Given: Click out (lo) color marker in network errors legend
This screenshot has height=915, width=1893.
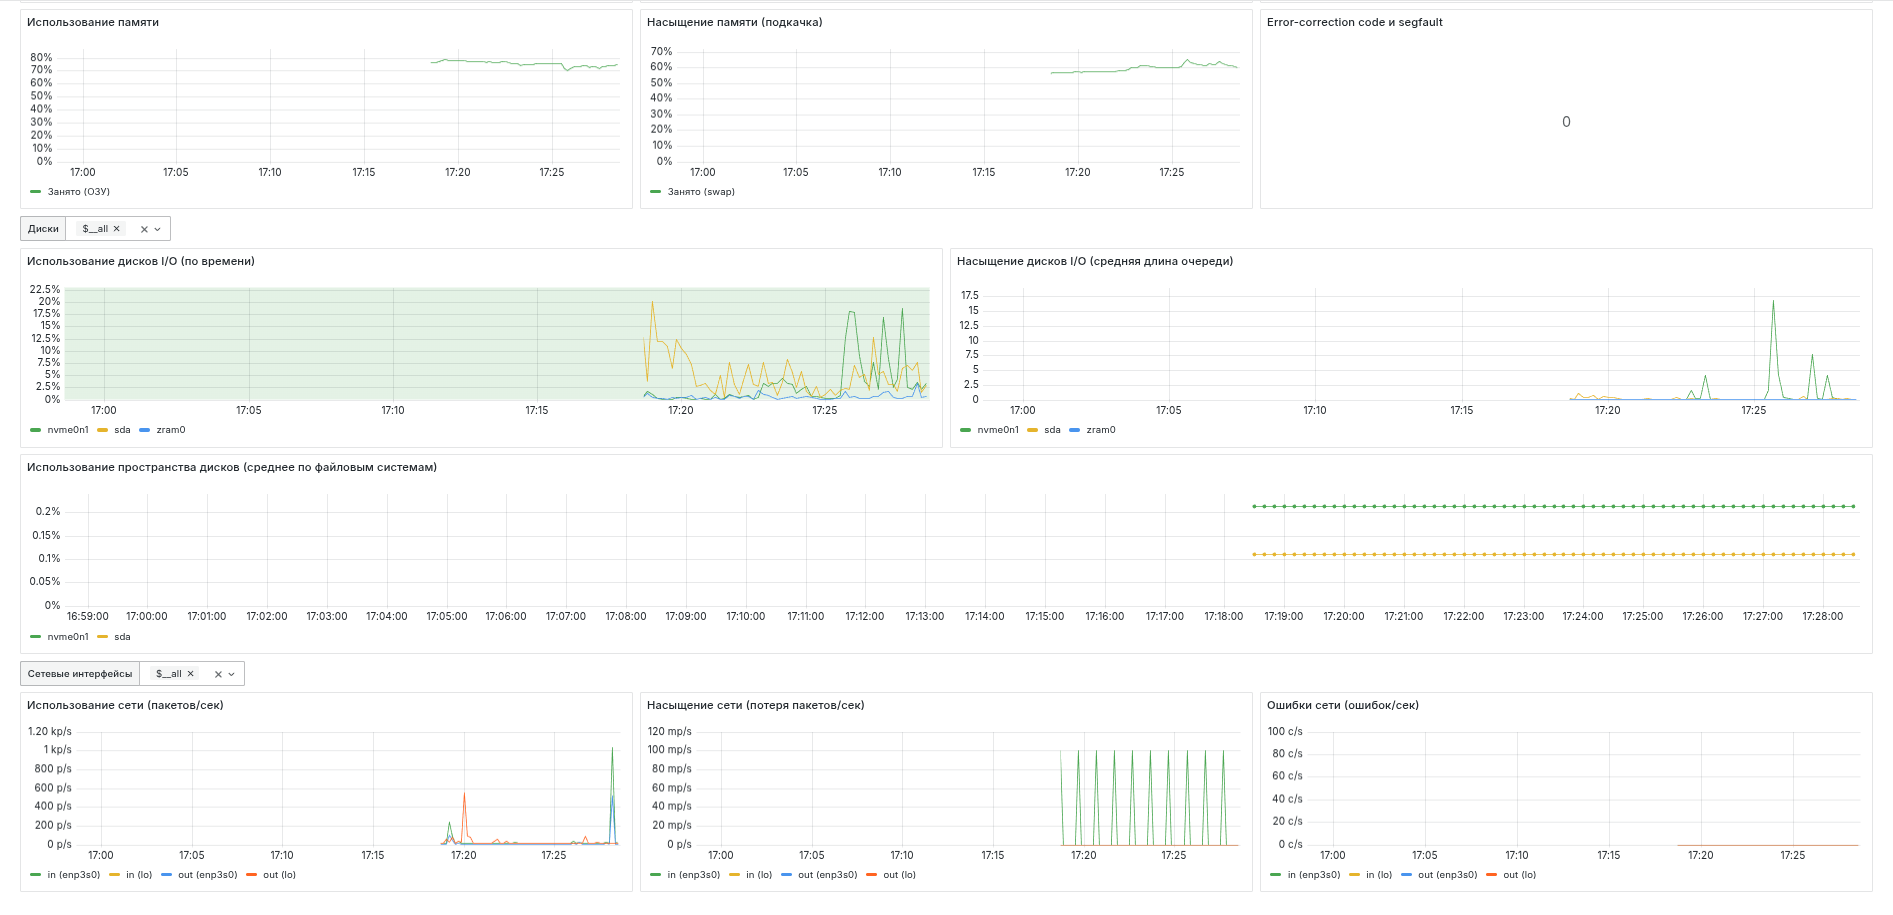Looking at the screenshot, I should (1492, 875).
